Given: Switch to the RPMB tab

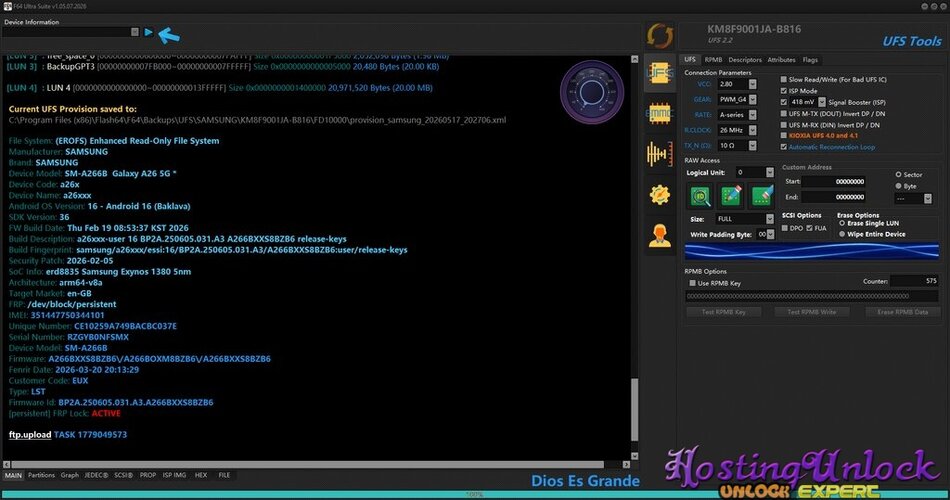Looking at the screenshot, I should [713, 60].
